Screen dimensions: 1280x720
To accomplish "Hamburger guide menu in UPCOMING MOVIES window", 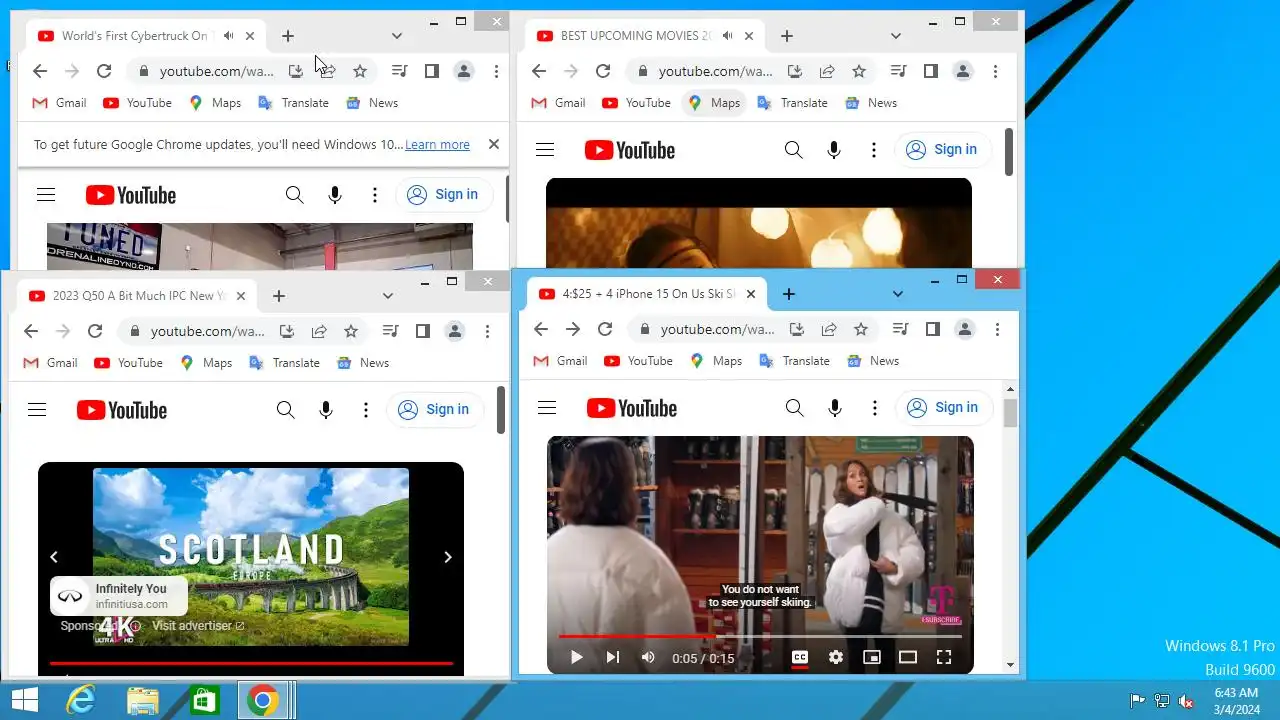I will [x=545, y=150].
